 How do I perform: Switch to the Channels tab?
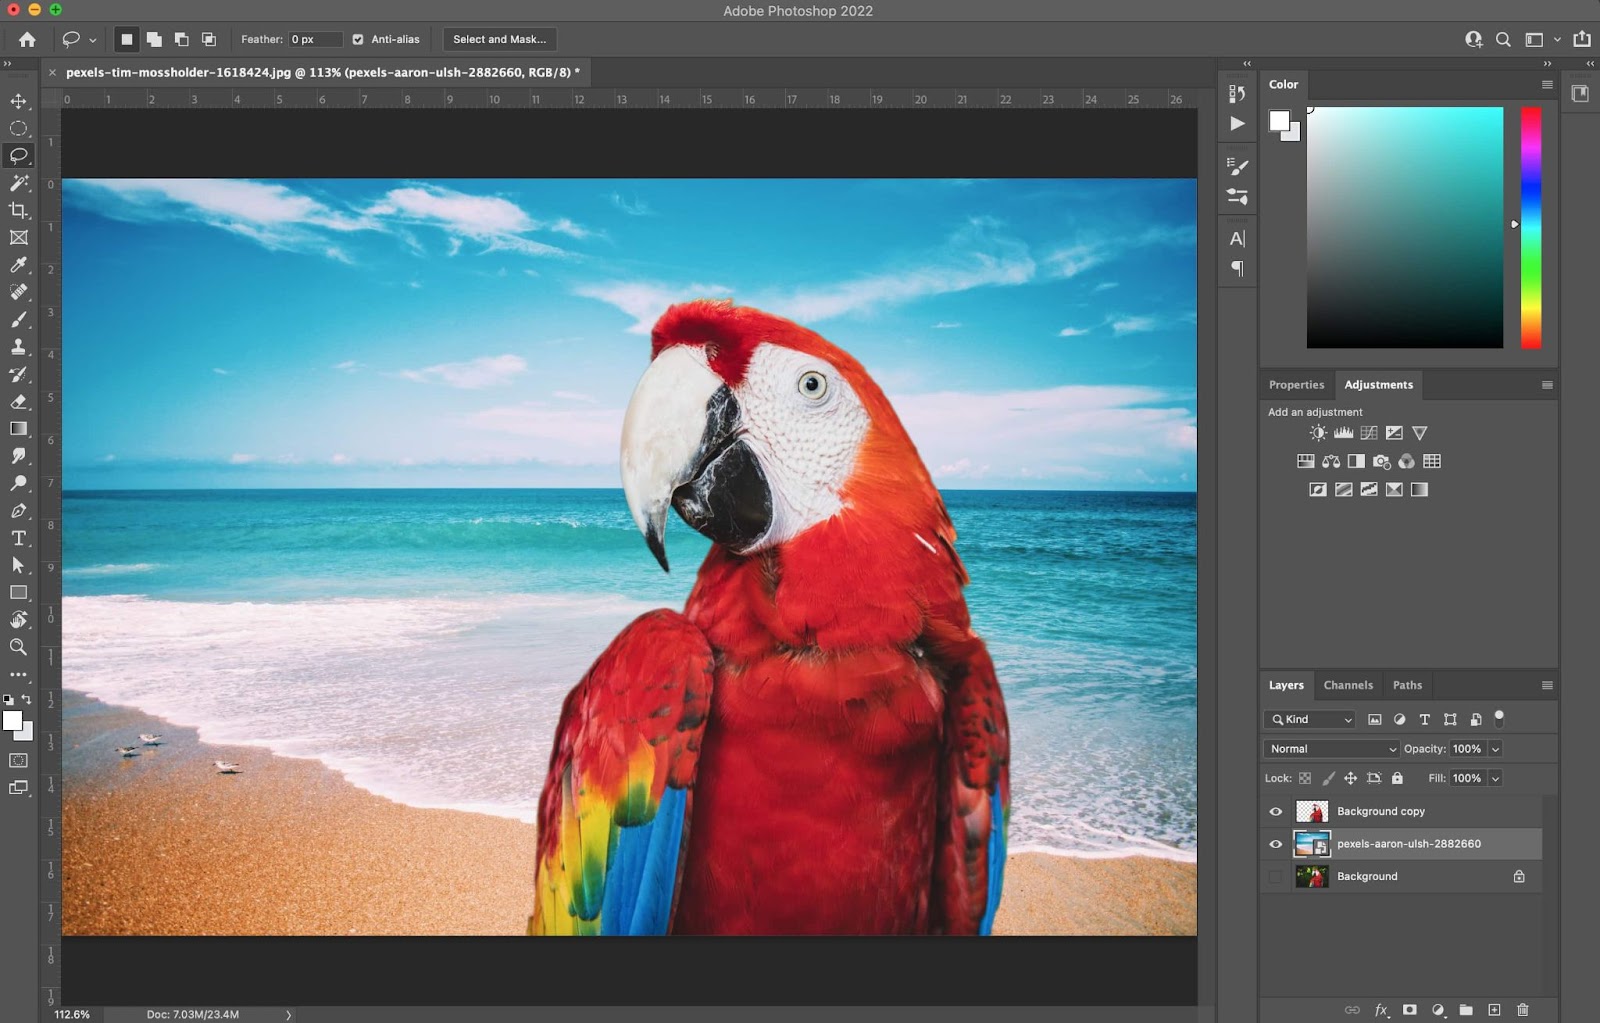click(1347, 686)
